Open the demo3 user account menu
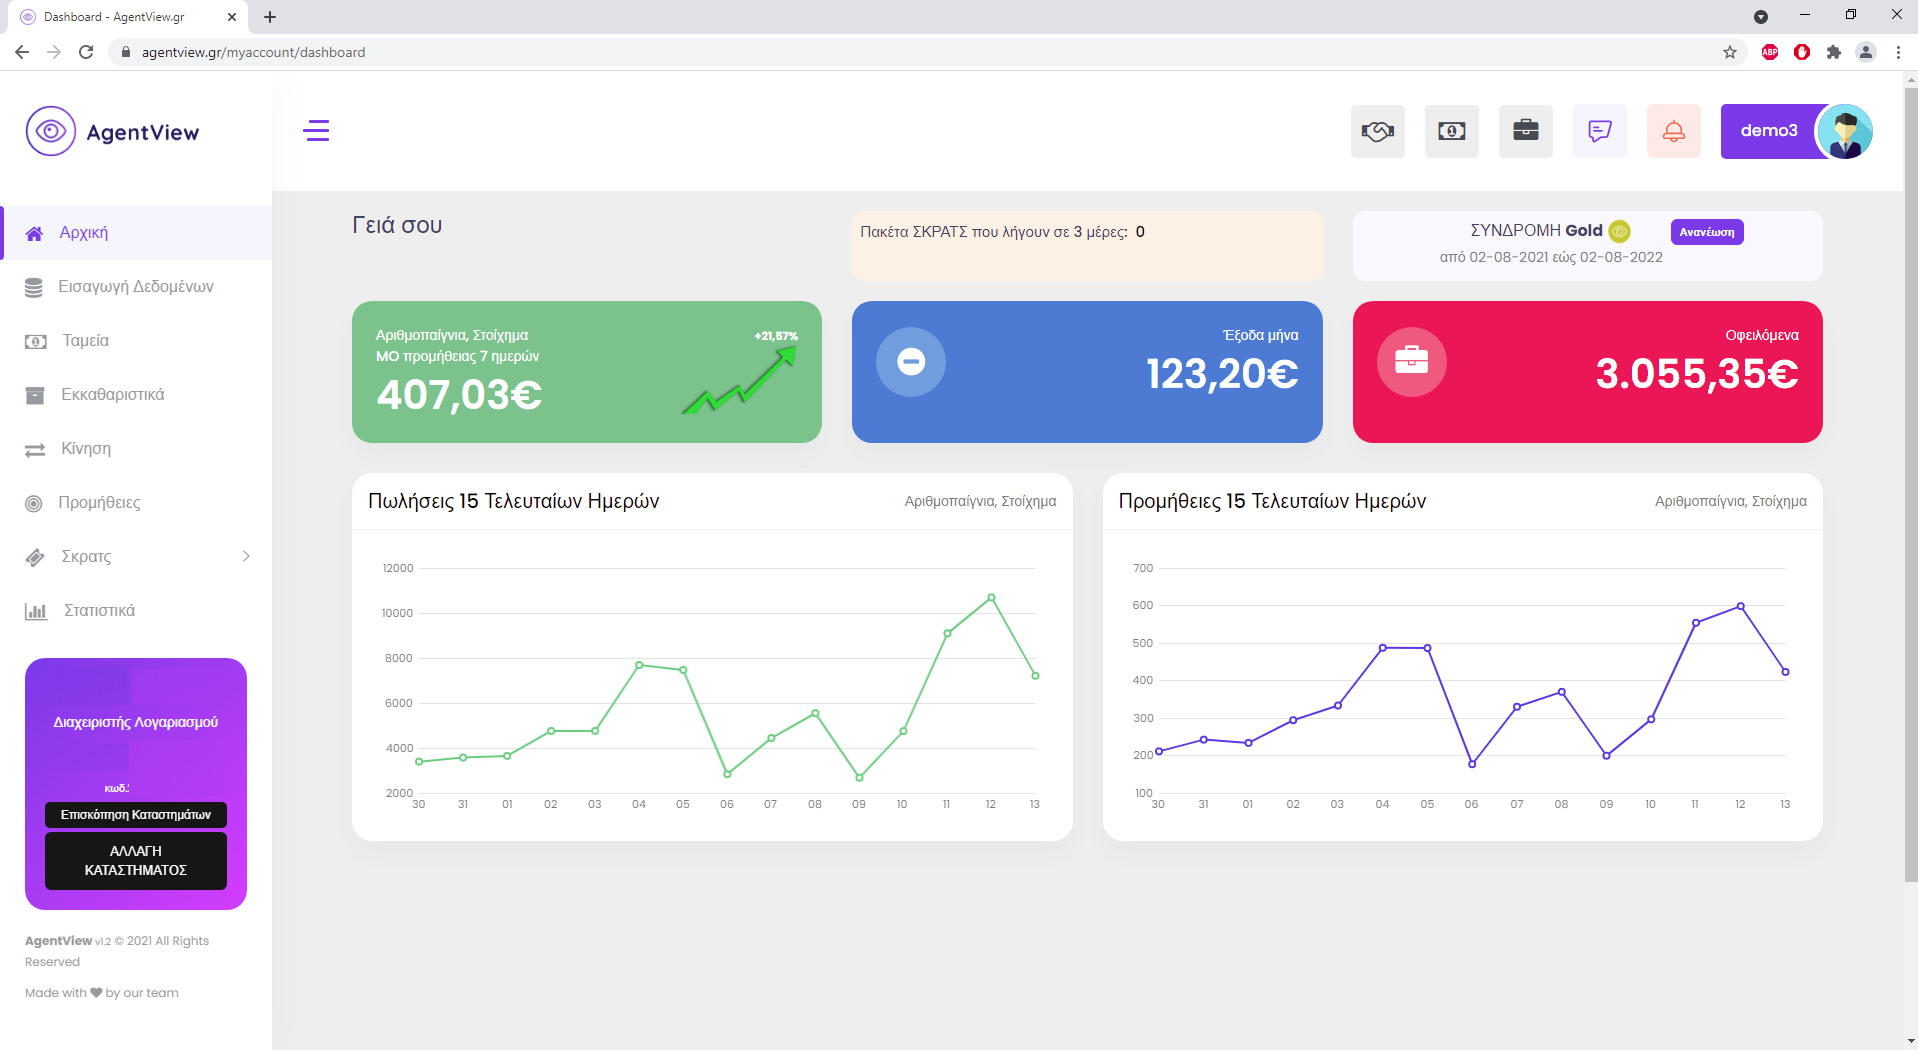1918x1050 pixels. tap(1794, 131)
